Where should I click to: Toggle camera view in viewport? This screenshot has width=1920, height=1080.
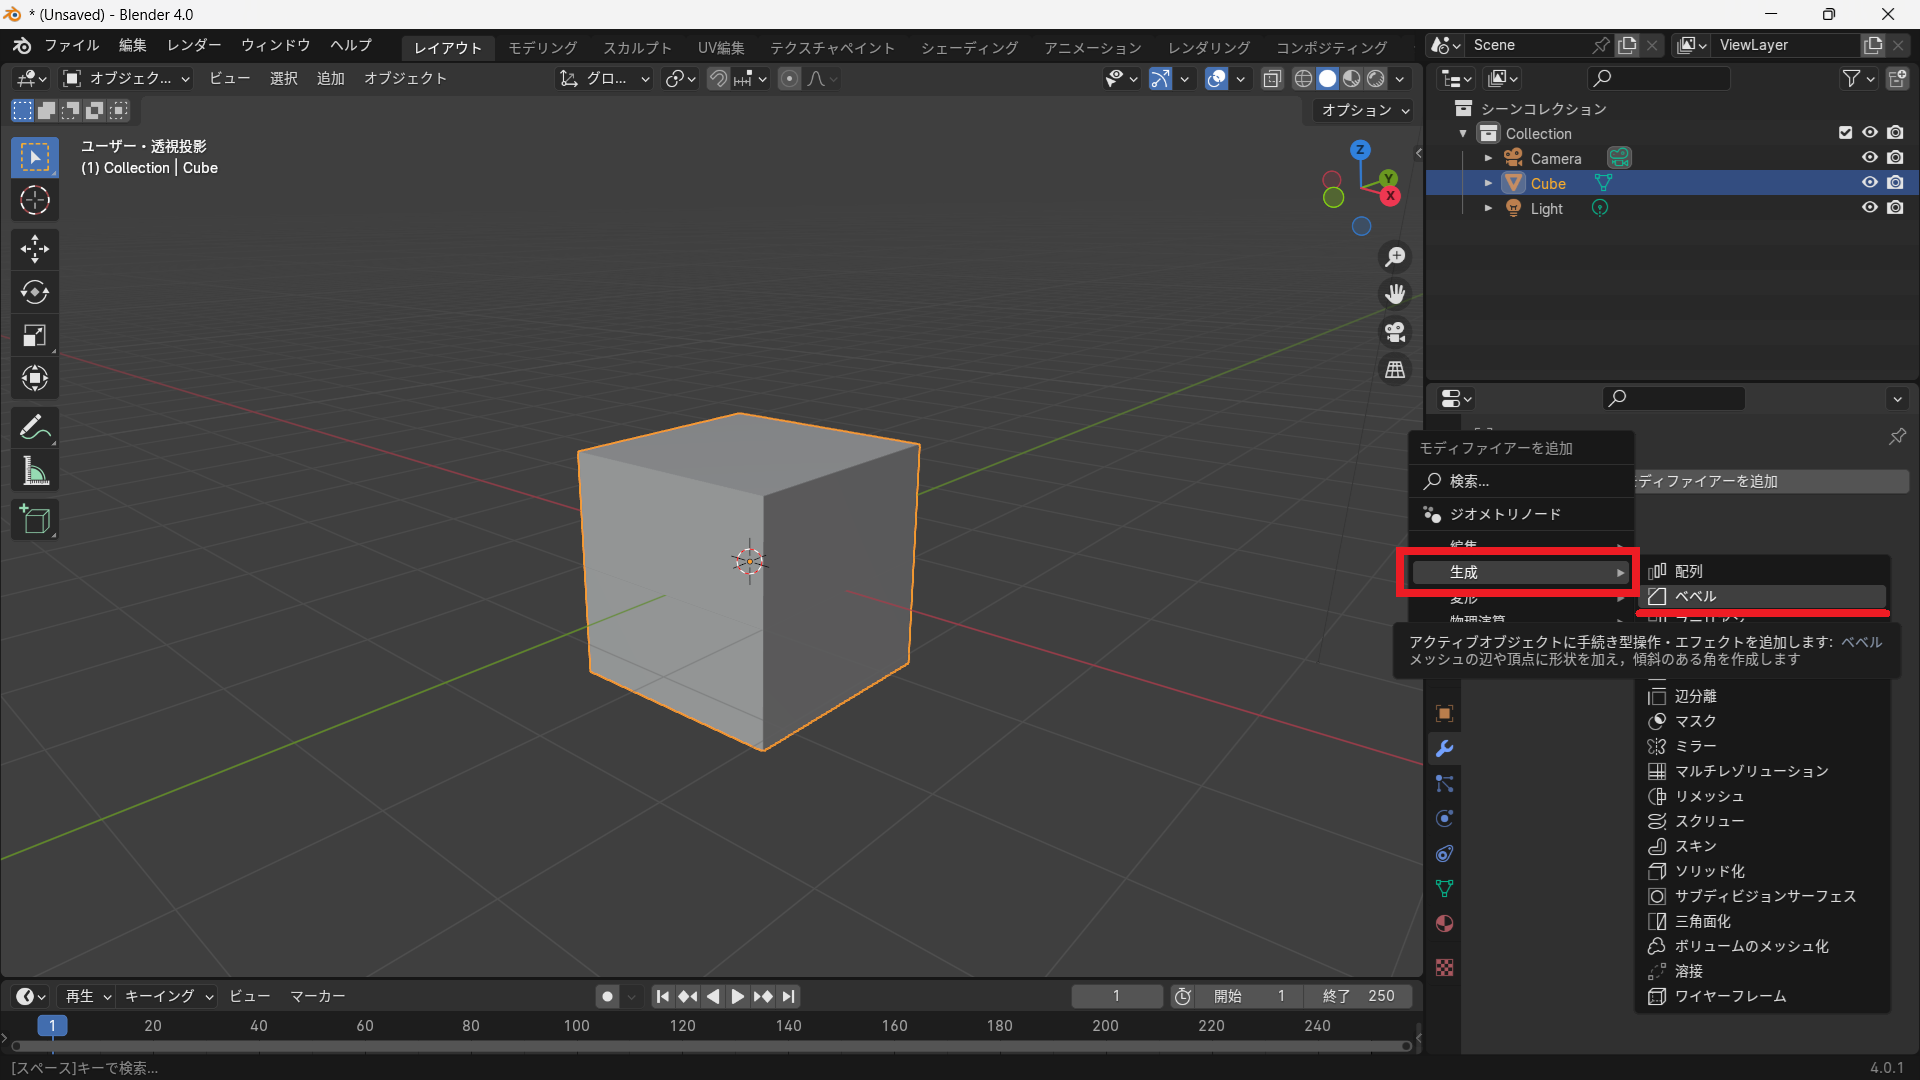click(1395, 331)
